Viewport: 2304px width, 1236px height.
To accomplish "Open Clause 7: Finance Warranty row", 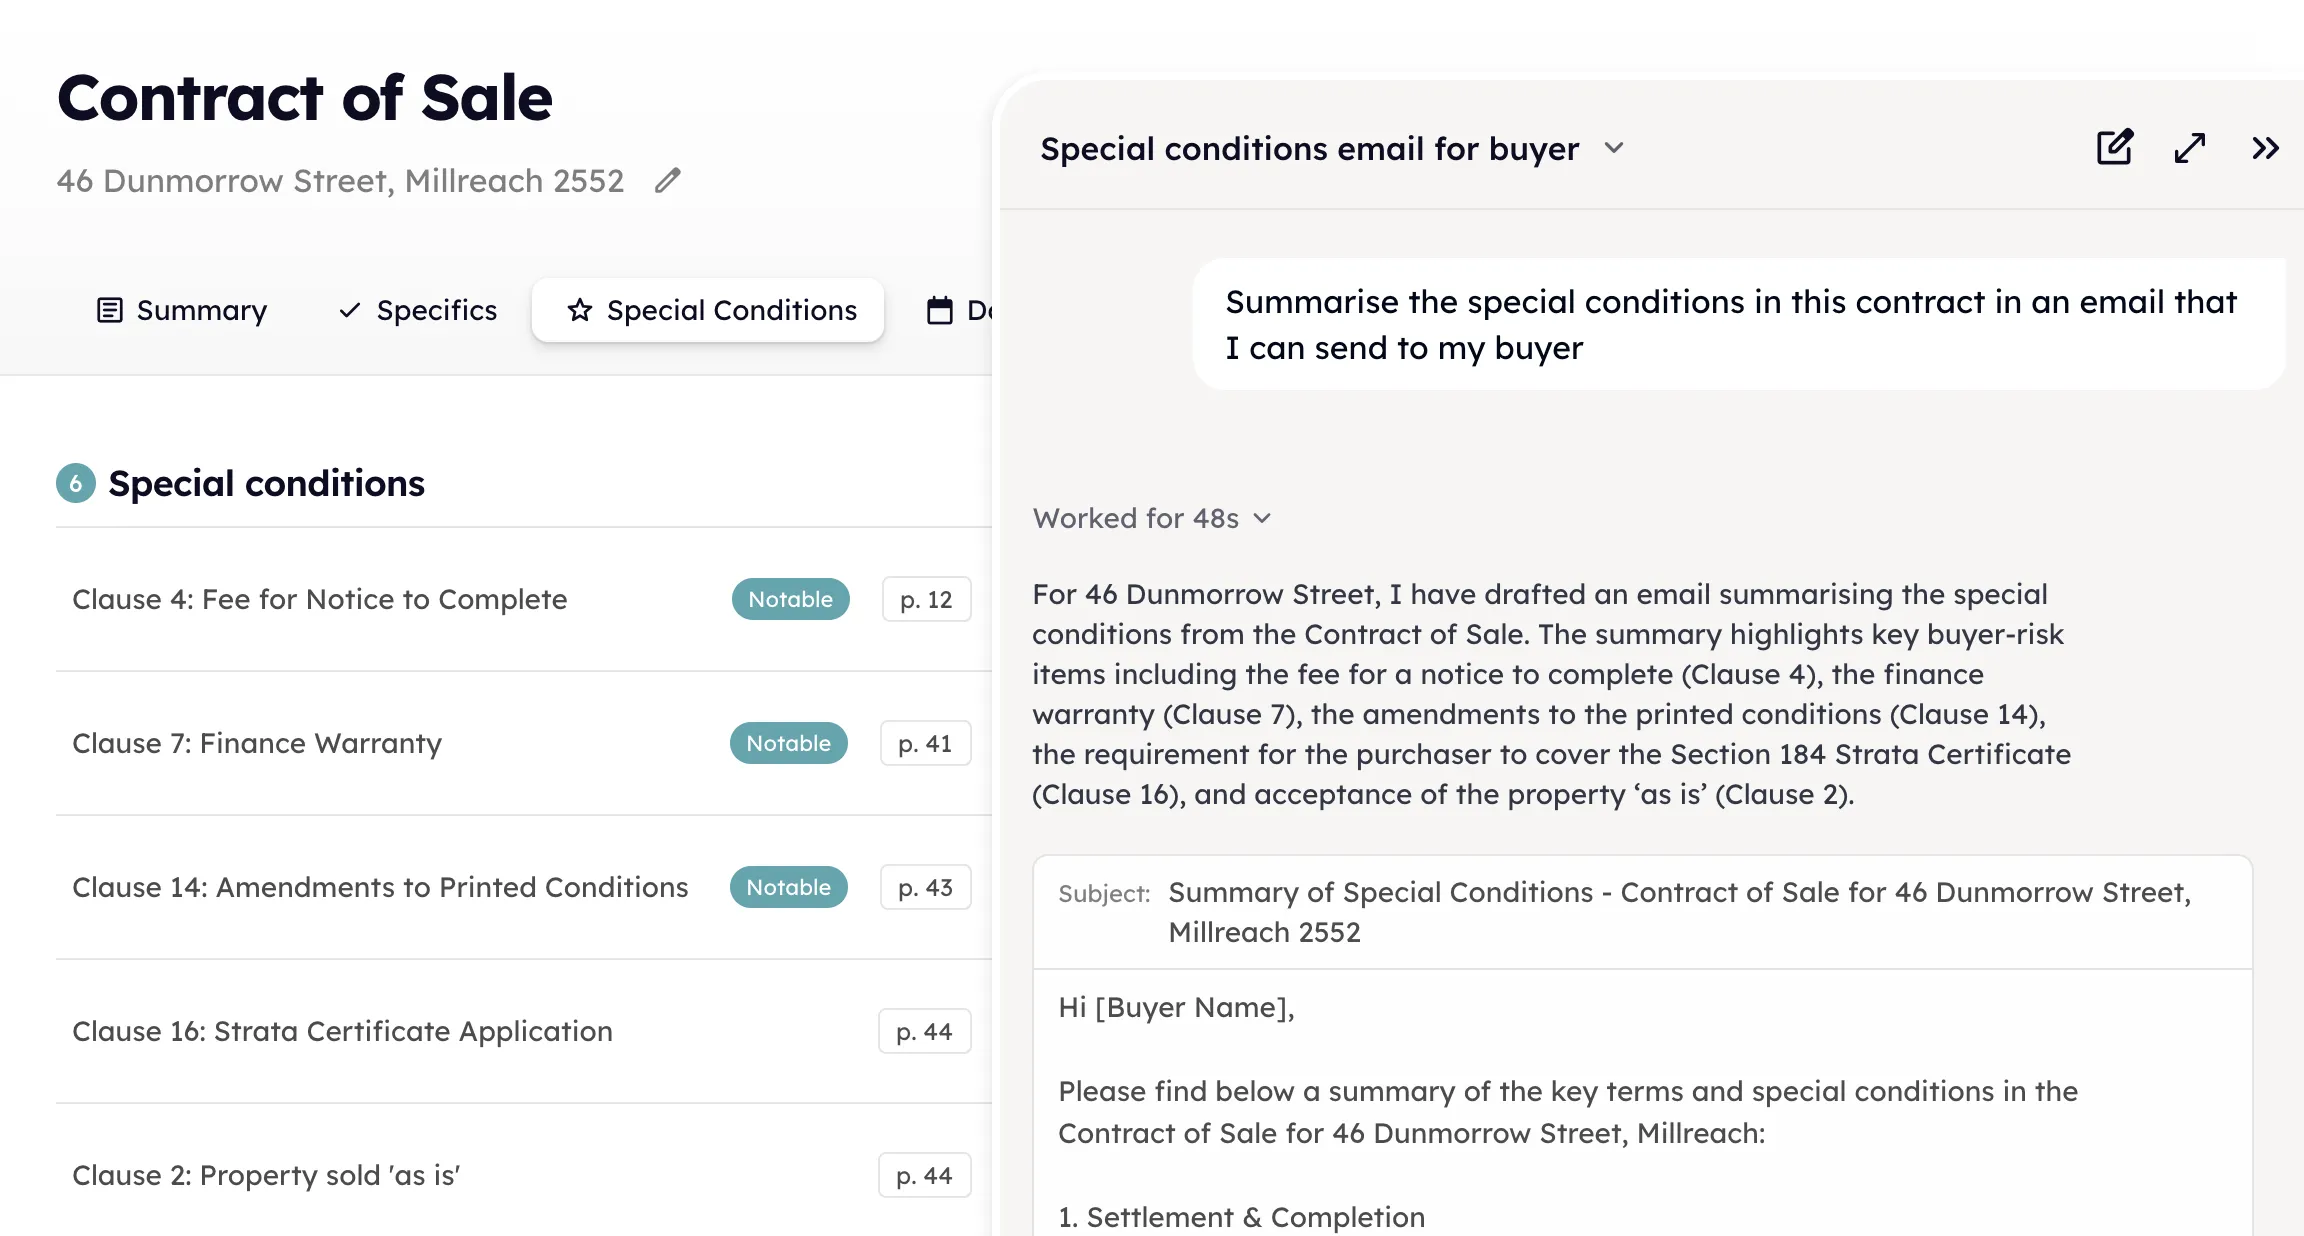I will tap(523, 743).
